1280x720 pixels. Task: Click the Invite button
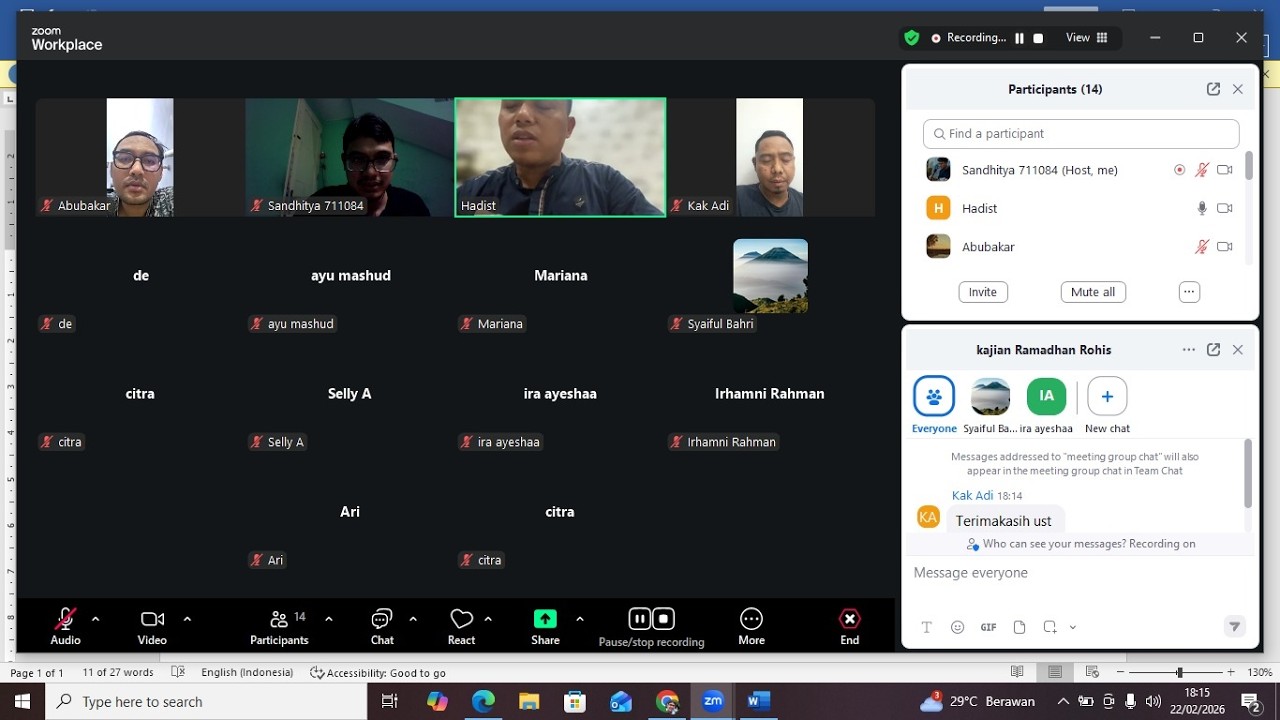click(983, 292)
